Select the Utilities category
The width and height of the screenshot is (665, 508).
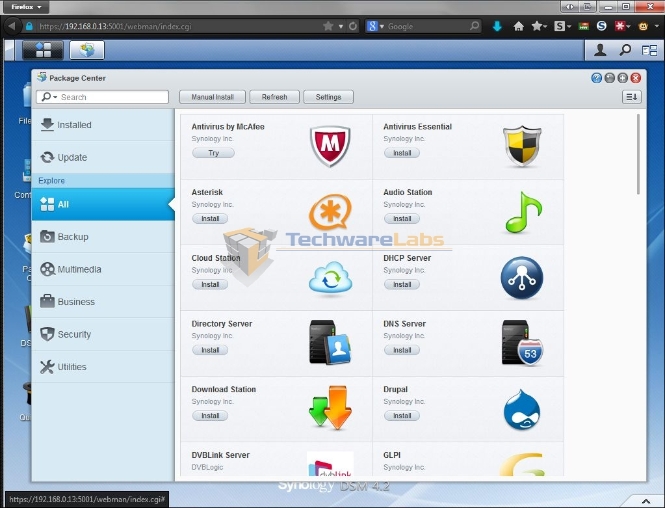coord(103,367)
